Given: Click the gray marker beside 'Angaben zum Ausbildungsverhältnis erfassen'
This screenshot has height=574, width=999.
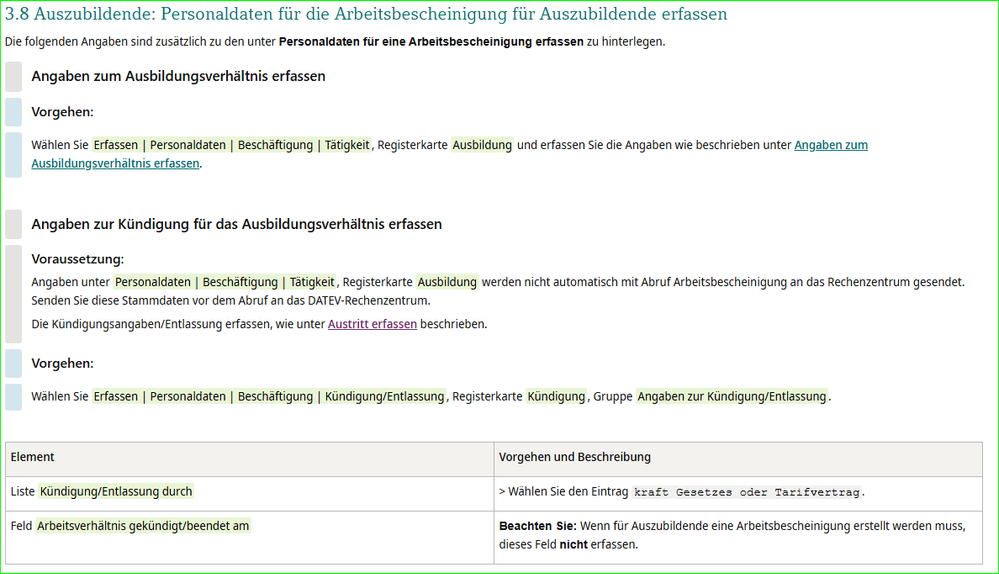Looking at the screenshot, I should [x=13, y=76].
